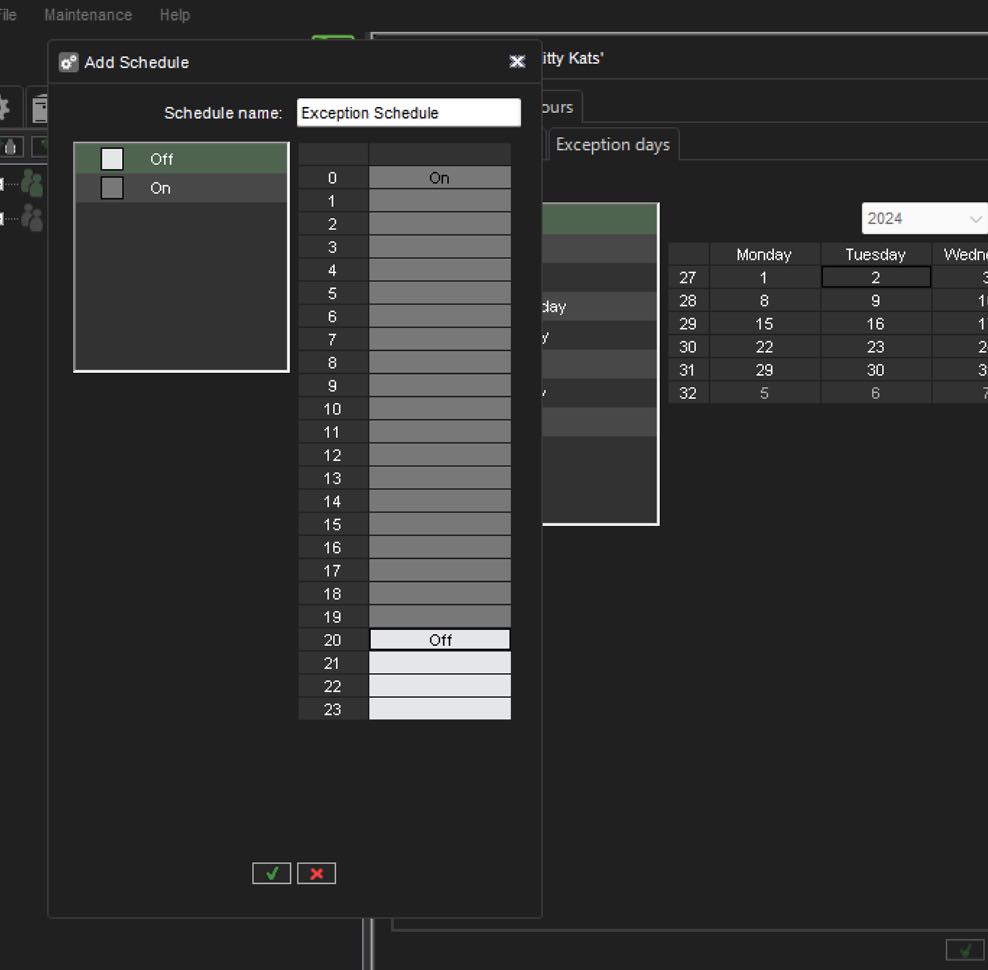Confirm schedule with green checkmark button
This screenshot has width=988, height=970.
click(x=271, y=873)
